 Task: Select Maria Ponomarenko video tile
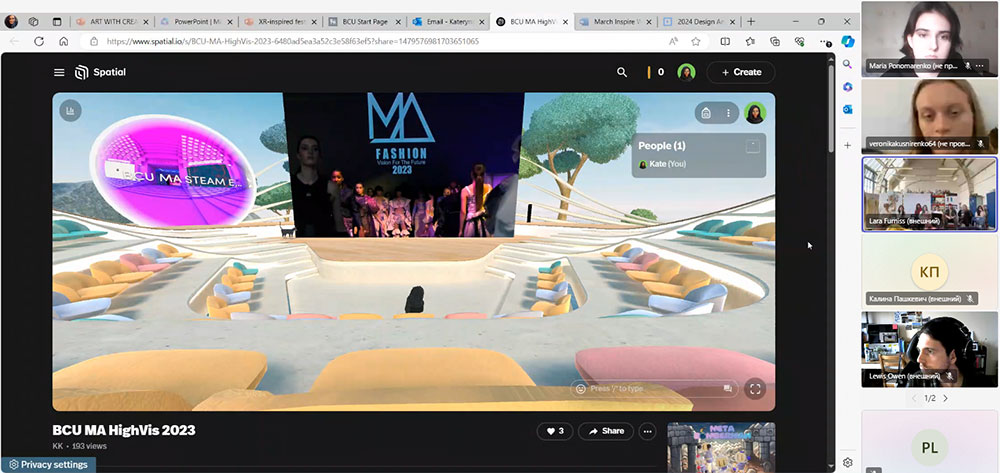(929, 38)
